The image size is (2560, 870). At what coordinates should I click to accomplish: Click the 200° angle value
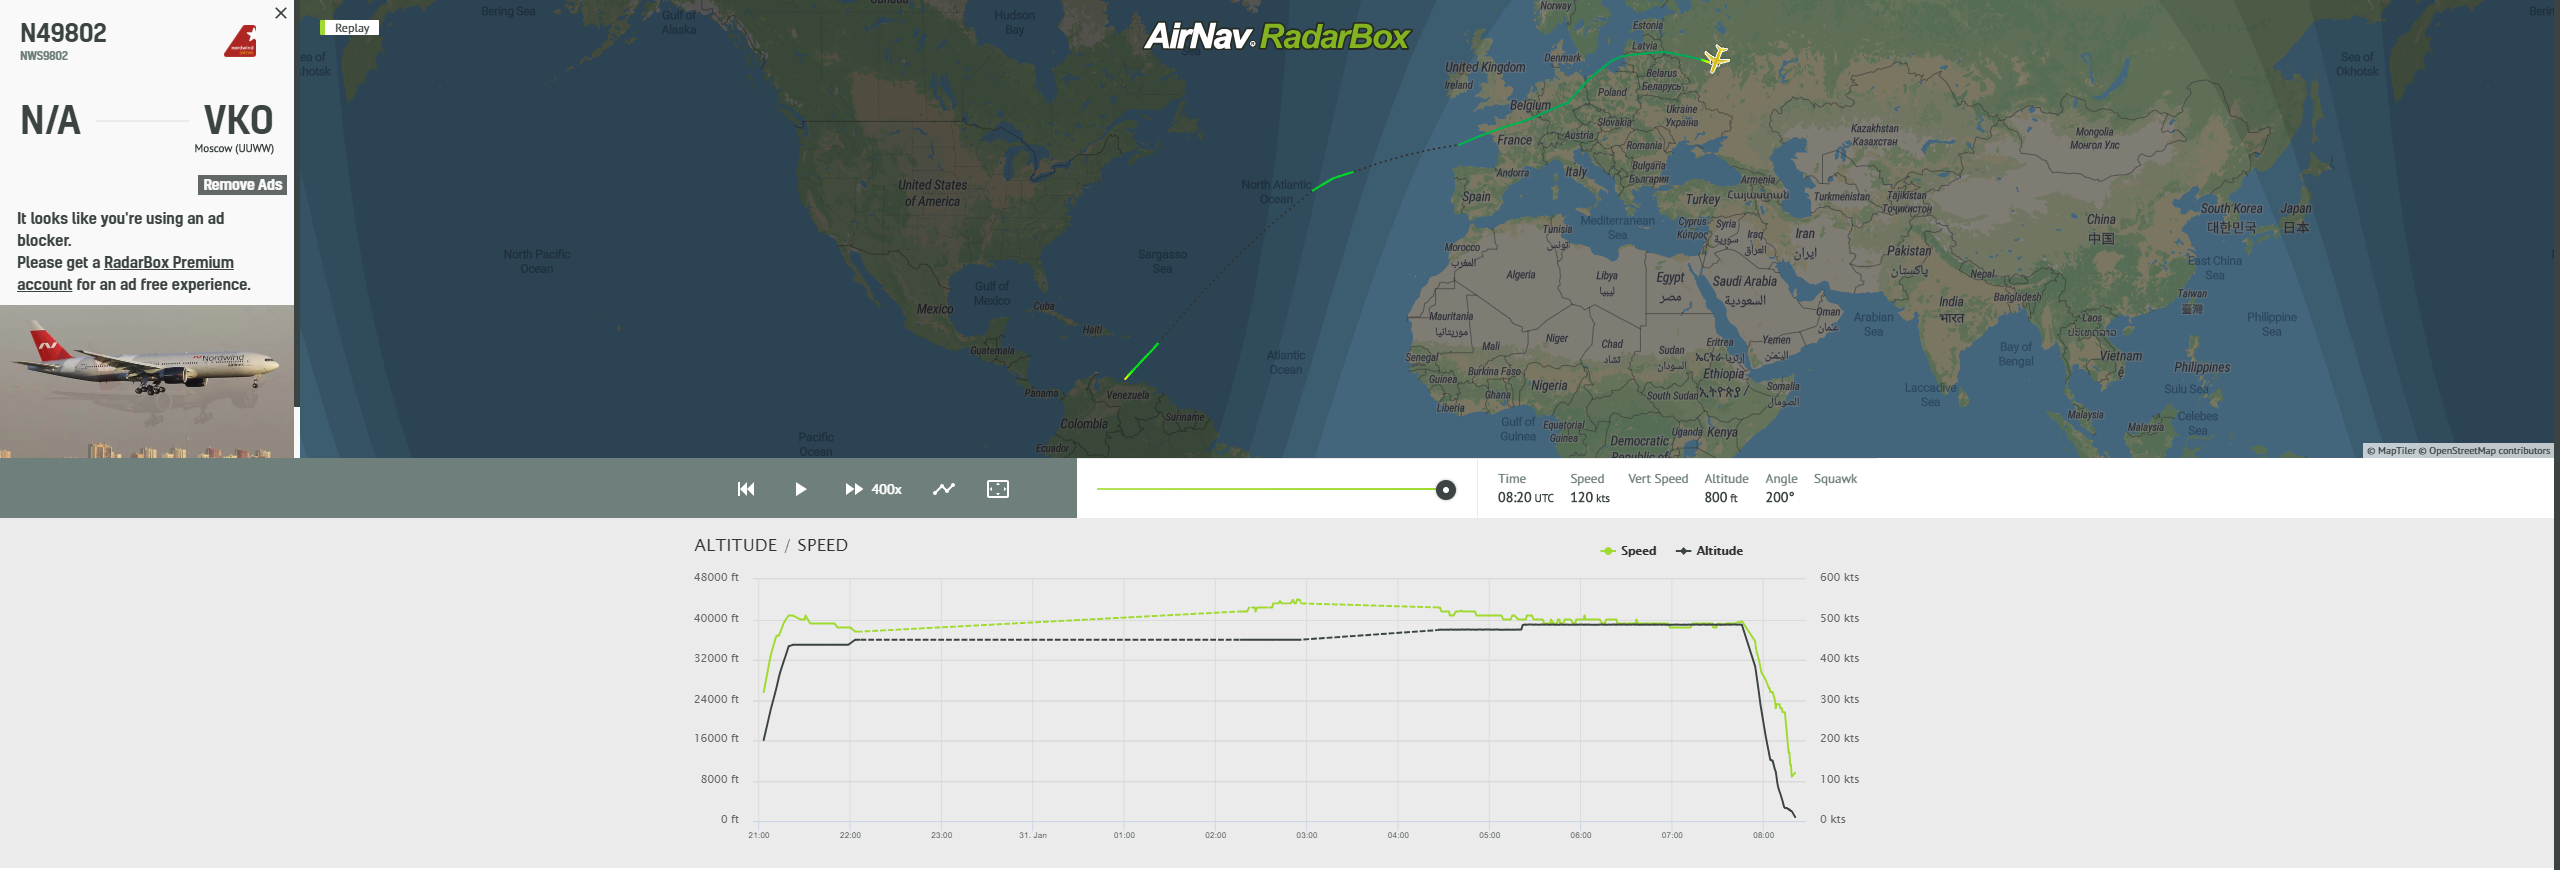pos(1780,498)
